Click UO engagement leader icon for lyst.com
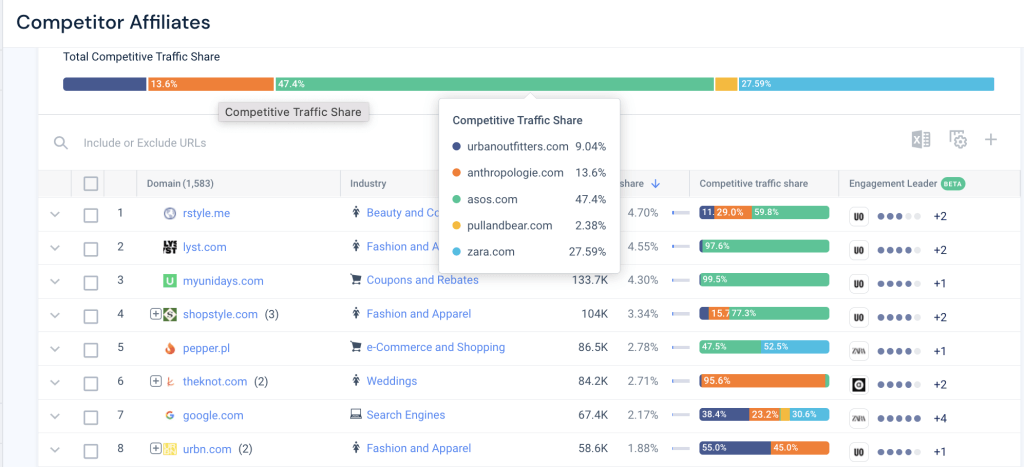The image size is (1024, 467). click(x=859, y=250)
